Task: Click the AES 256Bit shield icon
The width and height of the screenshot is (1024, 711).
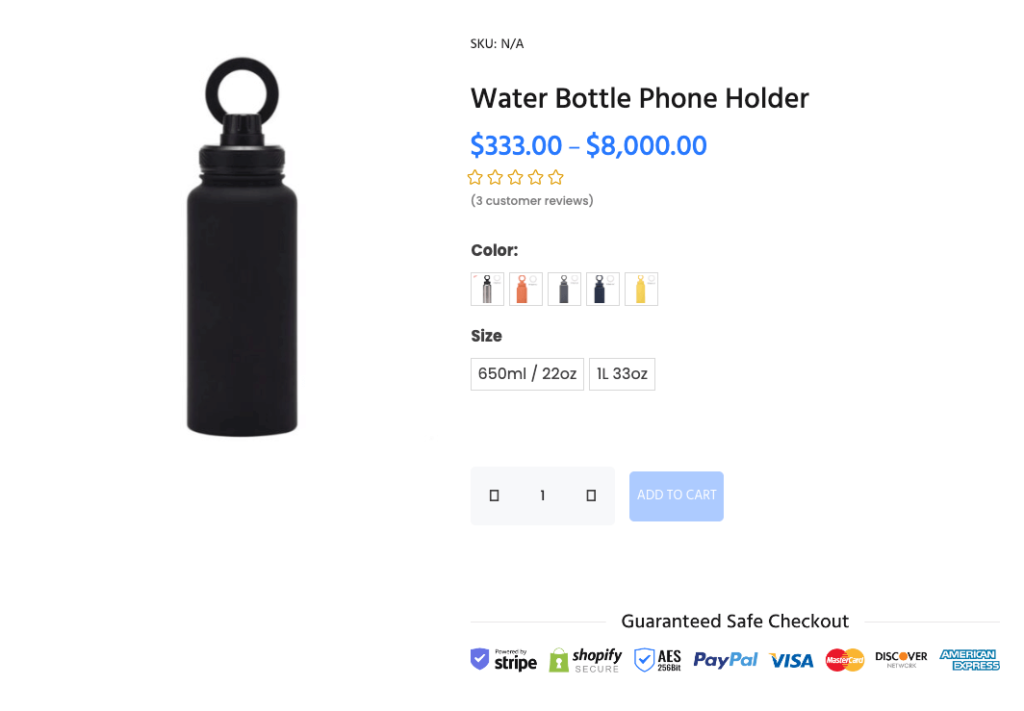Action: click(658, 660)
